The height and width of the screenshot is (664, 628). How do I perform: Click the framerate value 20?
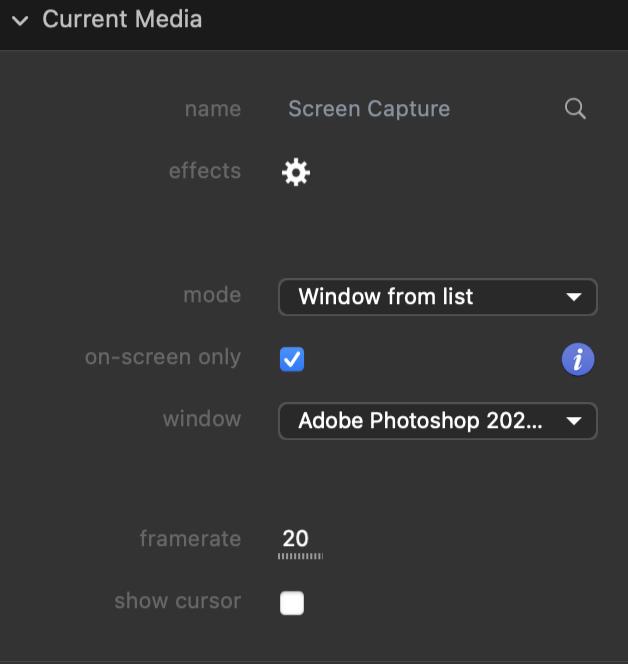tap(295, 538)
